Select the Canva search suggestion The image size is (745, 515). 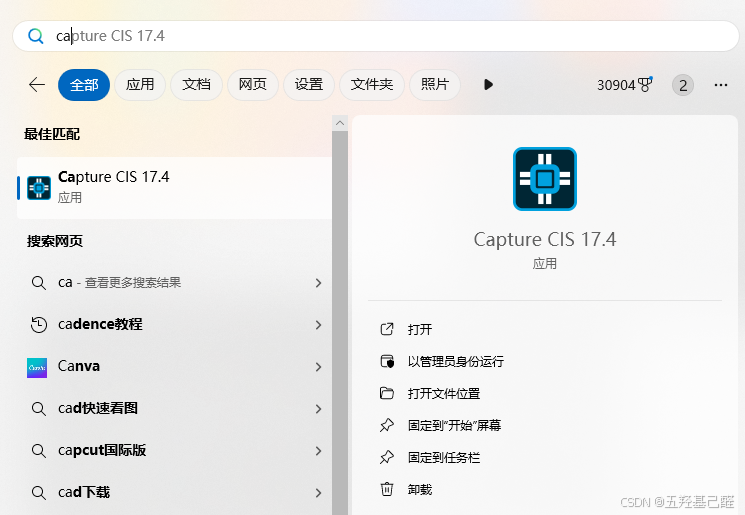click(174, 366)
